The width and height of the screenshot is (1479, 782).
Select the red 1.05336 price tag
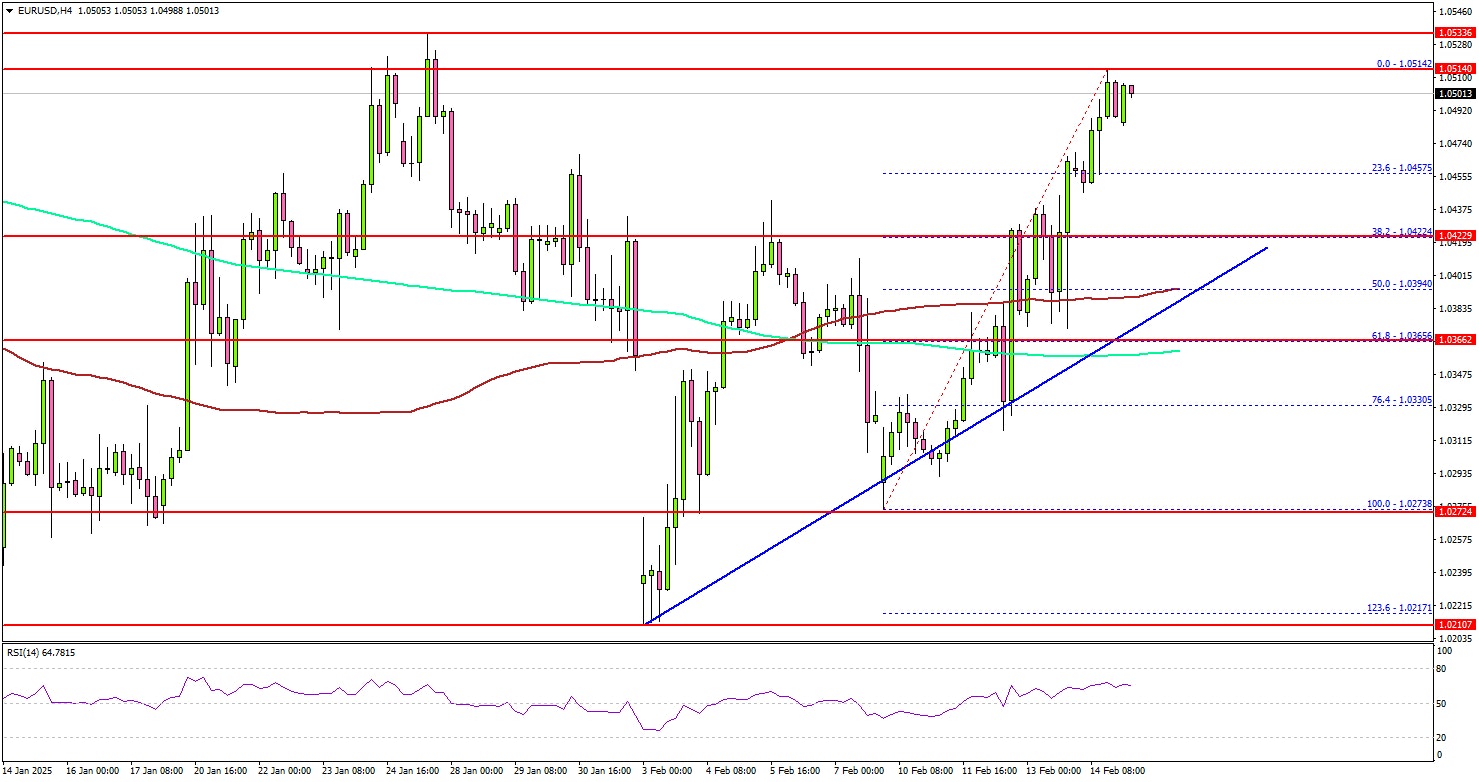tap(1454, 33)
